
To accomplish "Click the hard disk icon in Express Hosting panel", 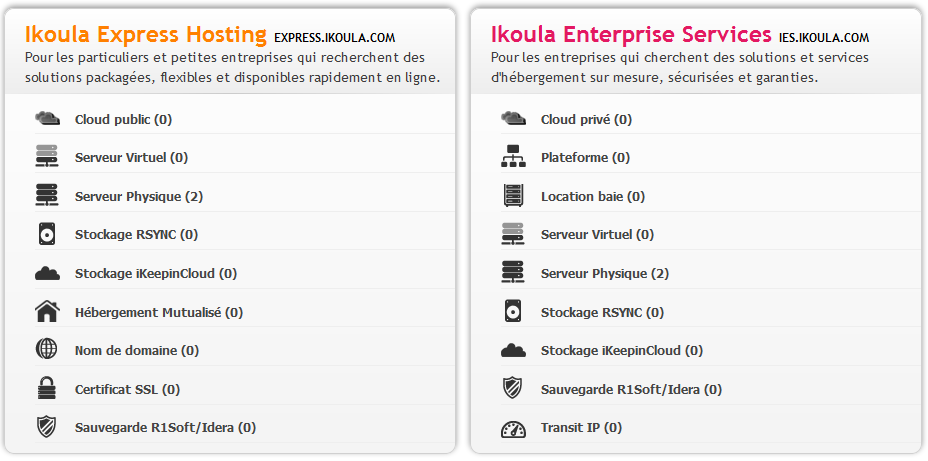I will point(47,234).
